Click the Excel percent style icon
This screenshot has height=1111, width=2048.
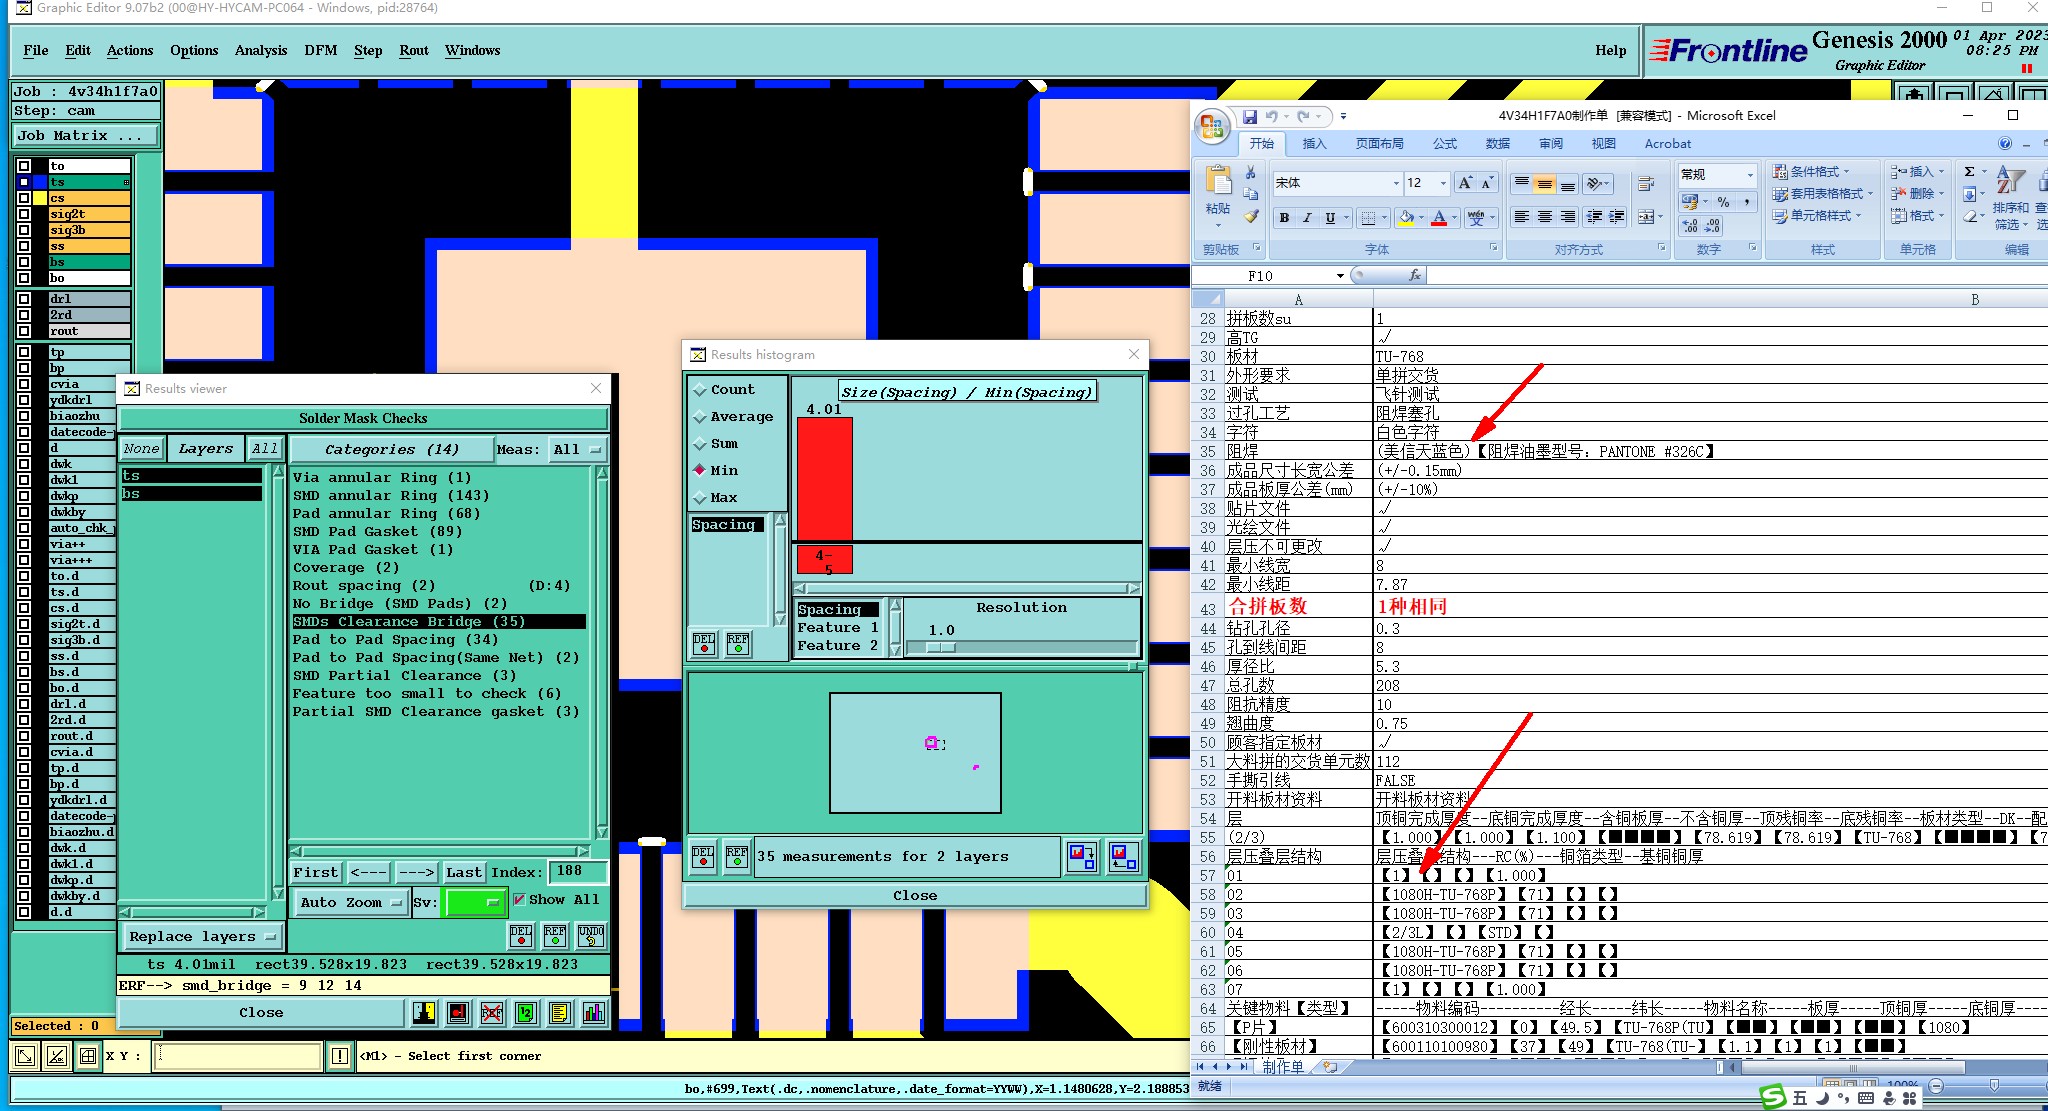coord(1723,201)
